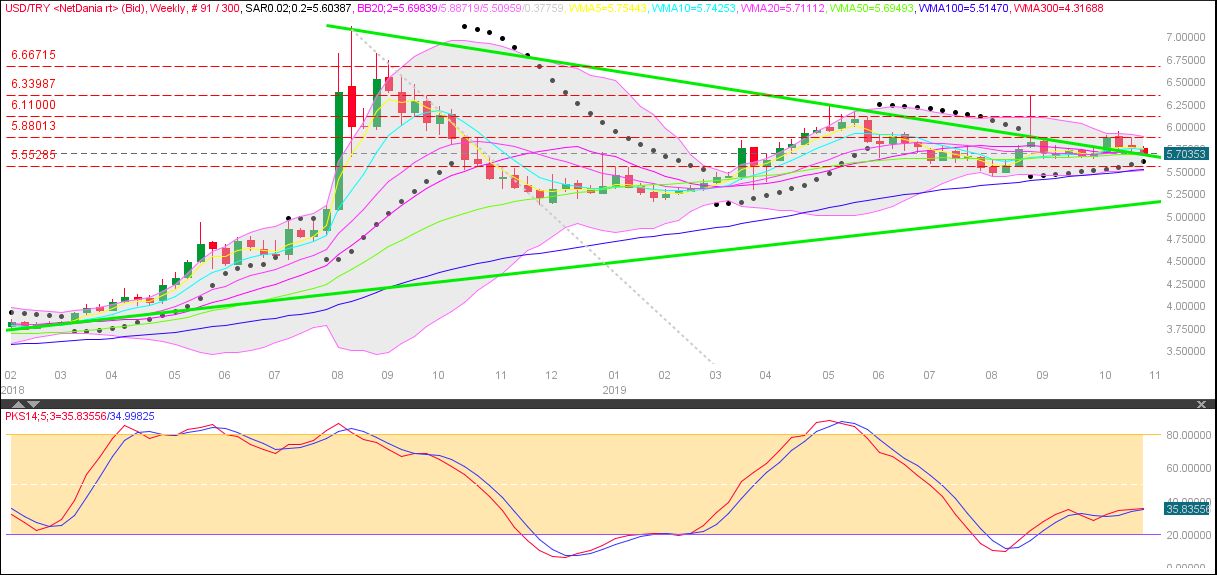Click the 5.70353 current price tag

1187,154
